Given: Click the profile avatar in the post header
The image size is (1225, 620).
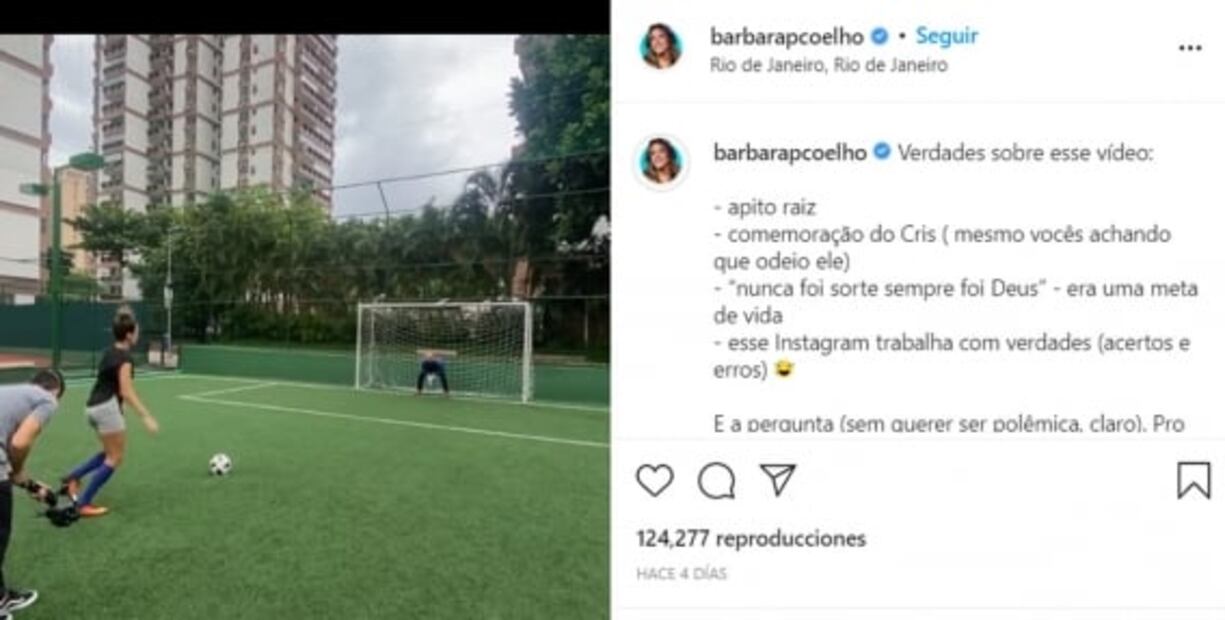Looking at the screenshot, I should [661, 47].
